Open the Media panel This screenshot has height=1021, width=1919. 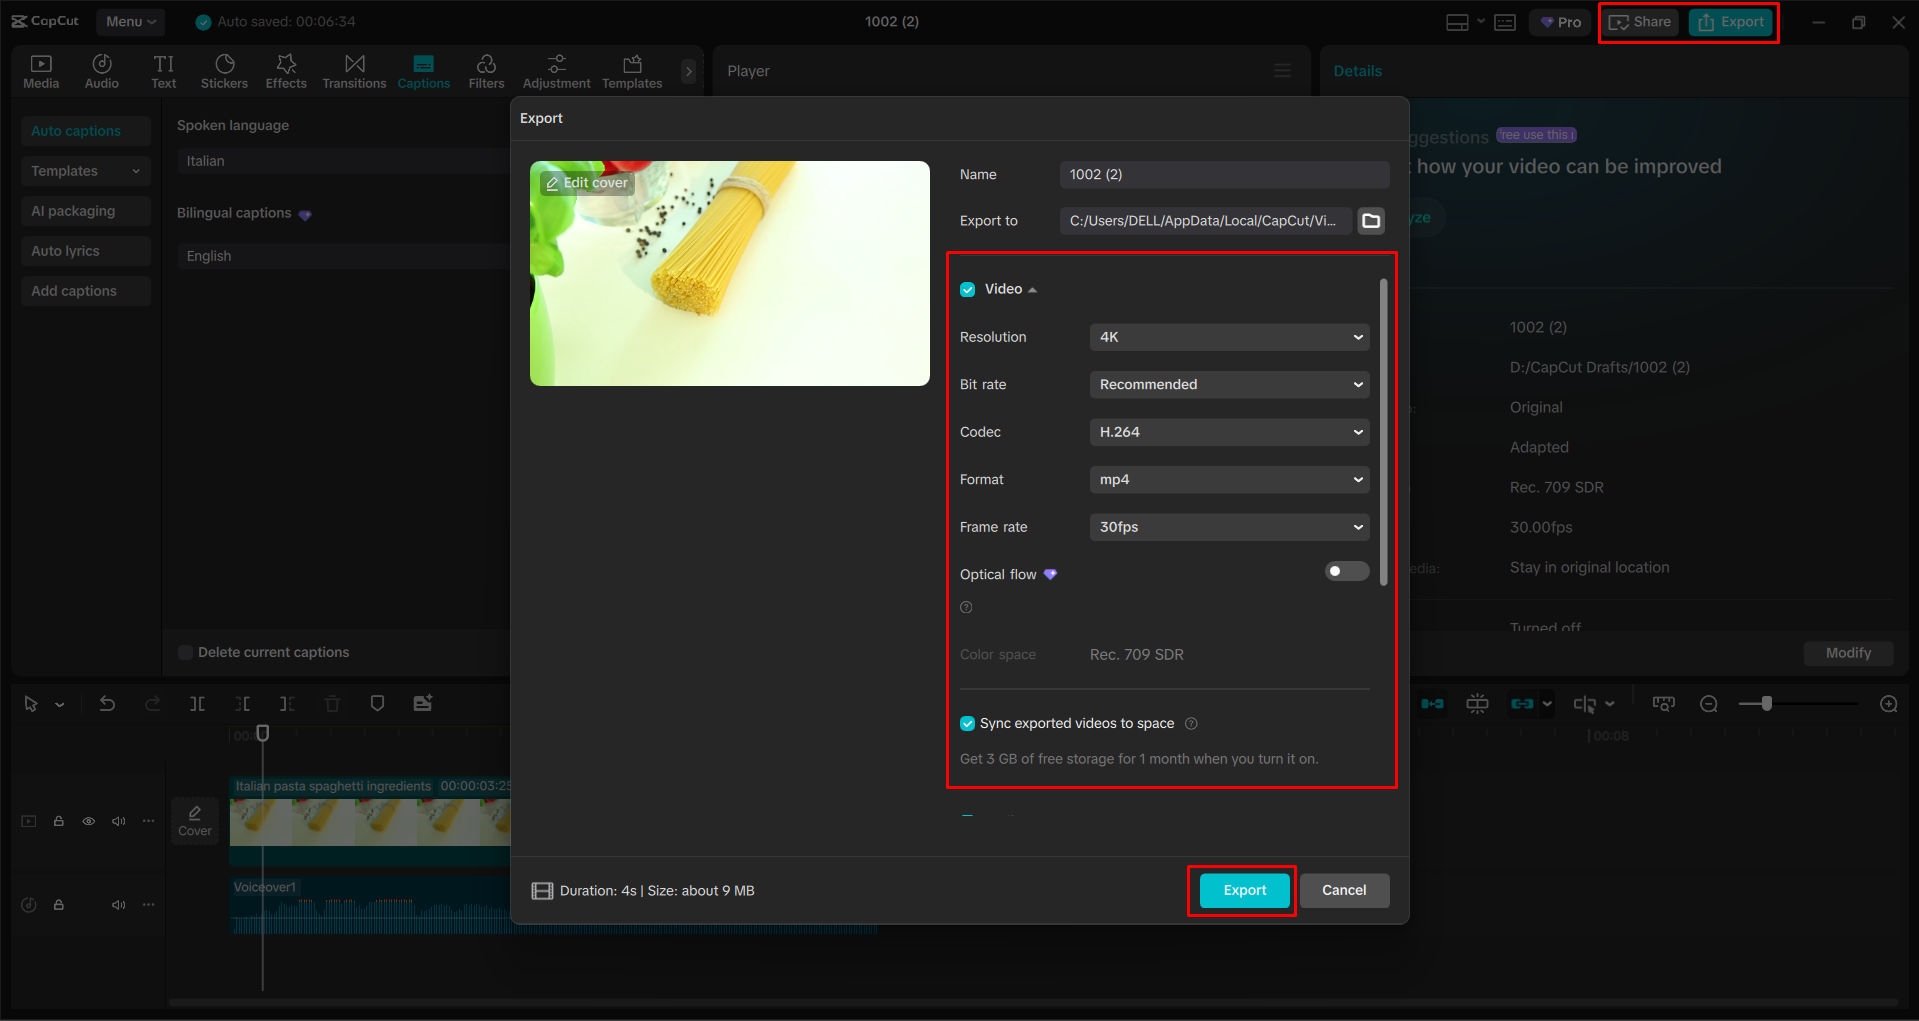click(41, 70)
